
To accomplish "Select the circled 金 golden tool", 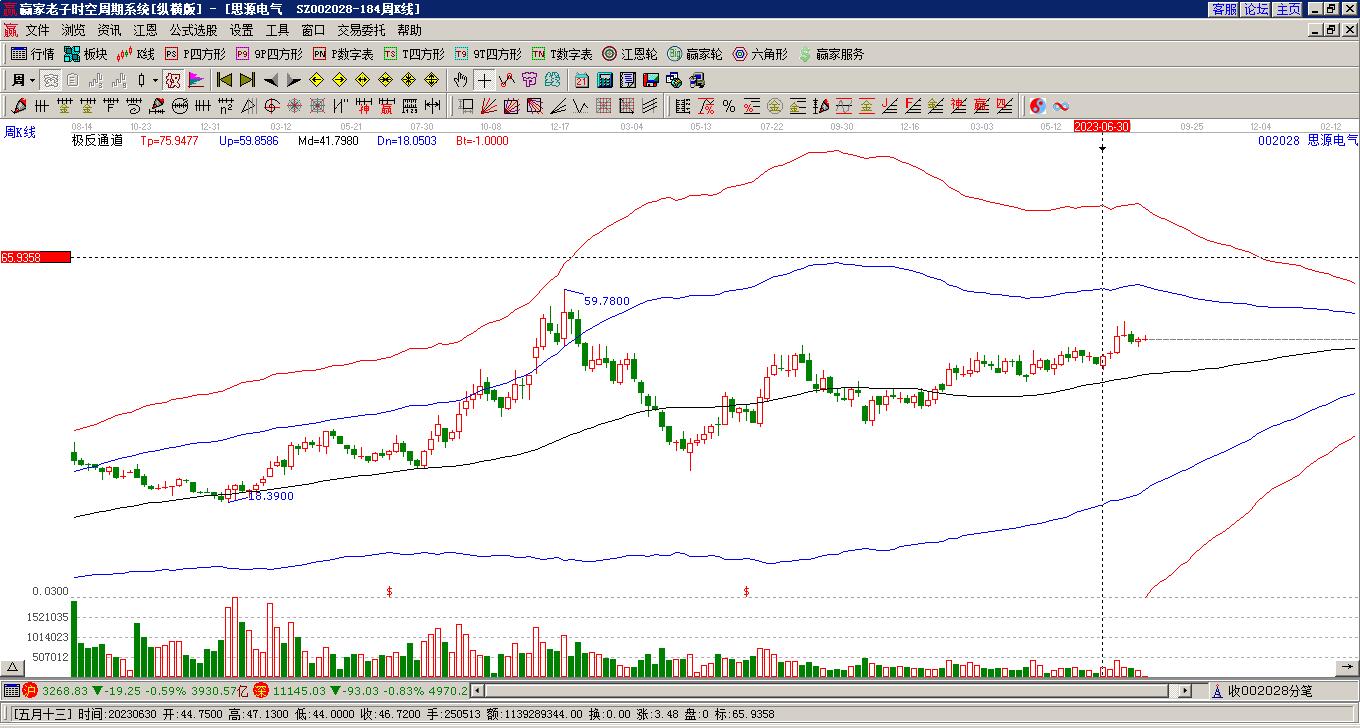I will (775, 106).
